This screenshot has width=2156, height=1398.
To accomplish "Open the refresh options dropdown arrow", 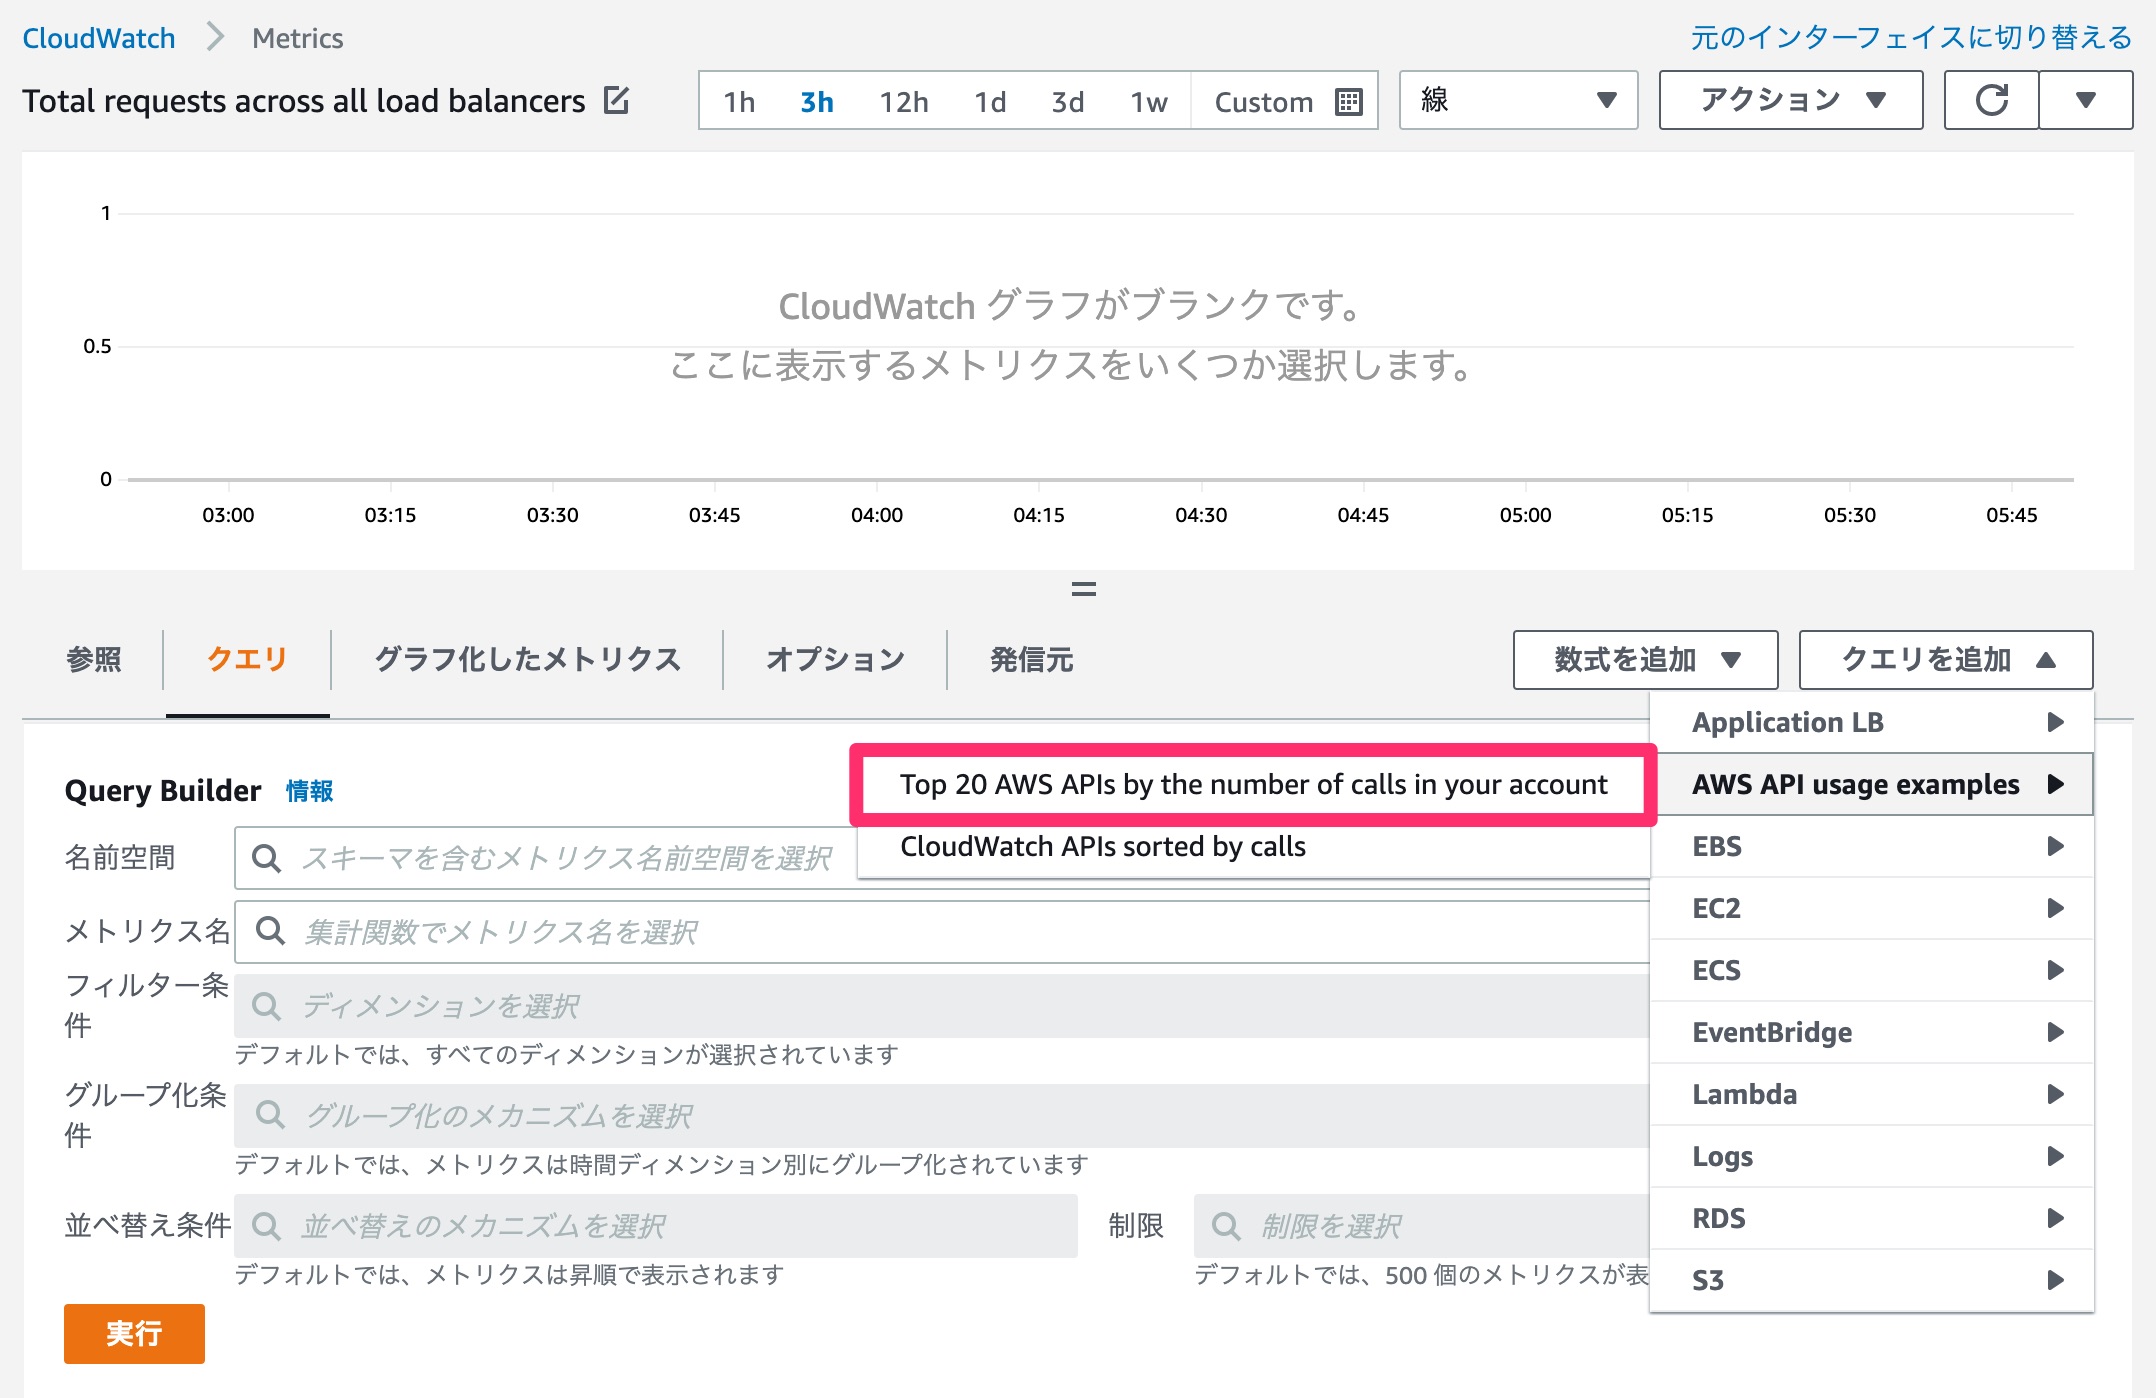I will (2086, 100).
